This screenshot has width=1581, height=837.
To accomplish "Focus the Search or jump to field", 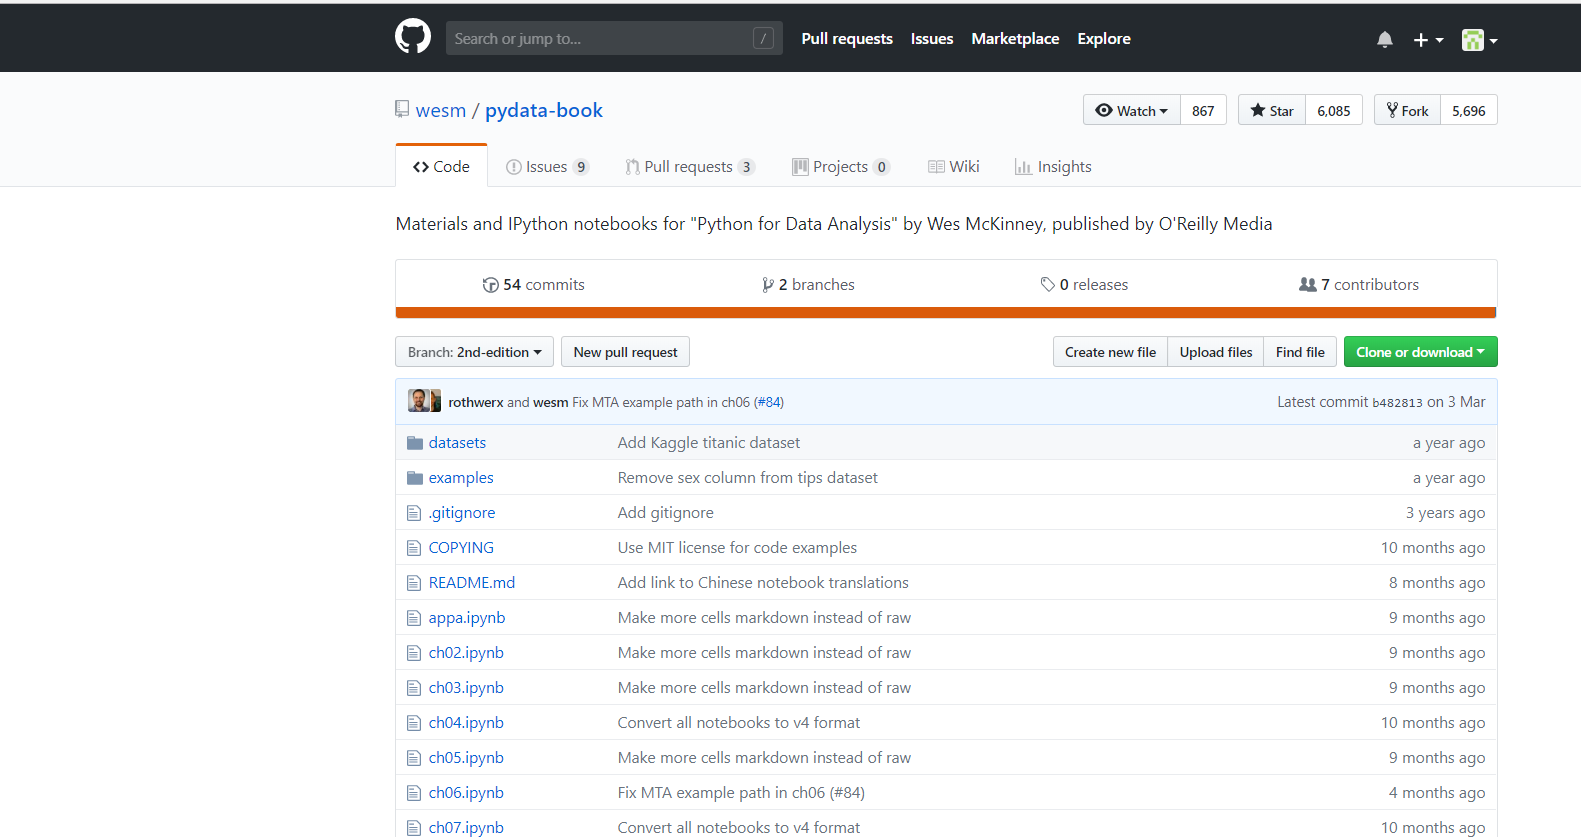I will 614,38.
